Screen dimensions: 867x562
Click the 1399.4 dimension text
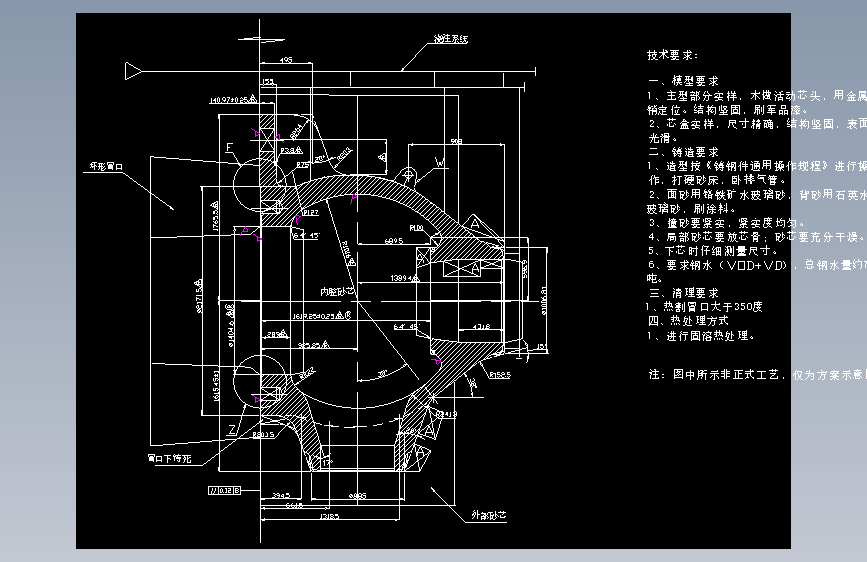tap(404, 278)
